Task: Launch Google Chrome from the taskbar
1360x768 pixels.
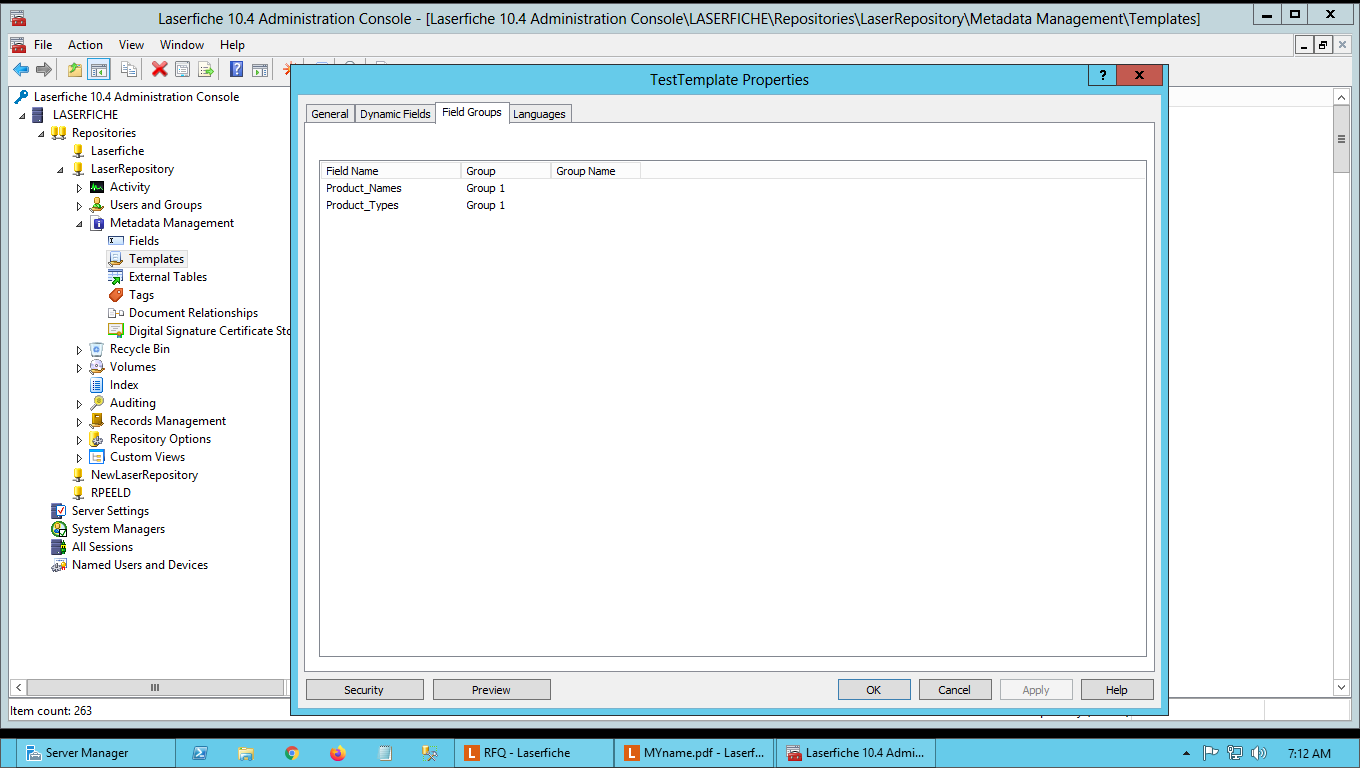Action: coord(291,753)
